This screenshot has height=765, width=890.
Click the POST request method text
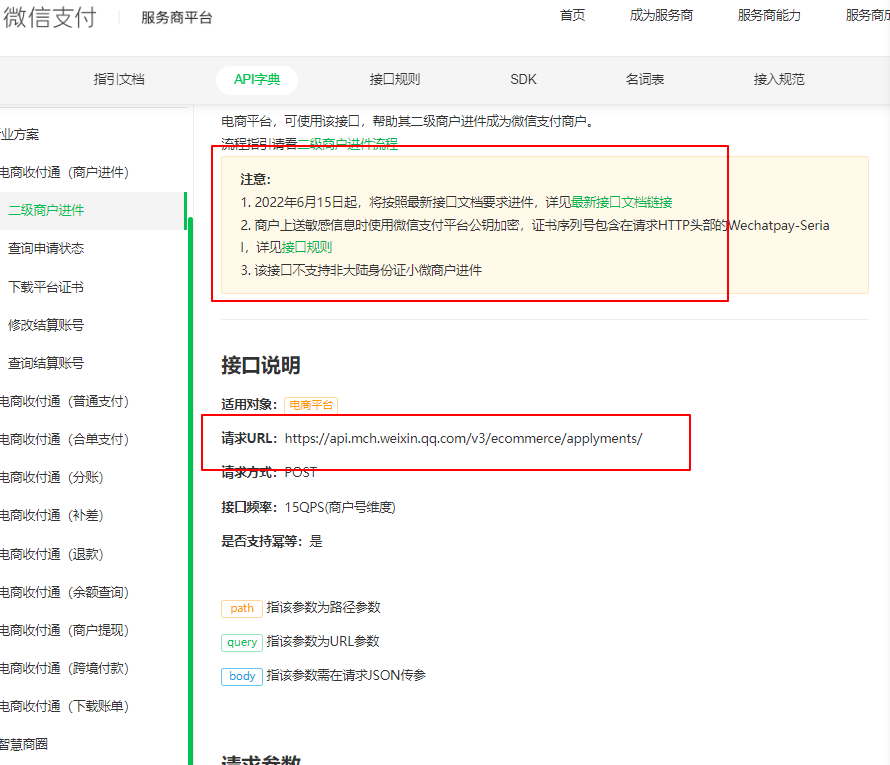coord(301,472)
